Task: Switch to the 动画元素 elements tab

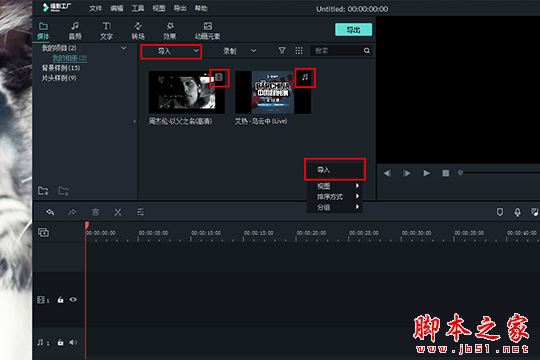Action: 207,31
